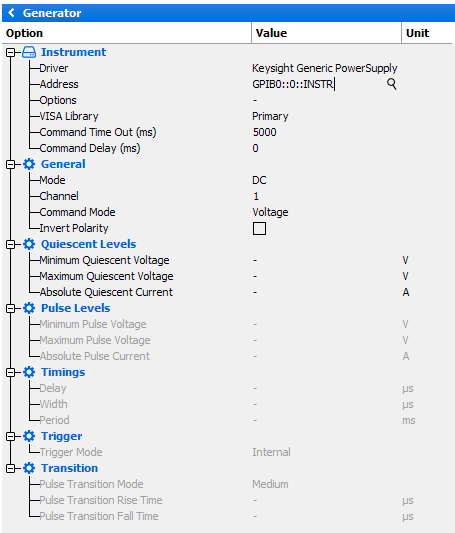This screenshot has width=455, height=533.
Task: Collapse the Quiescent Levels section
Action: point(11,244)
